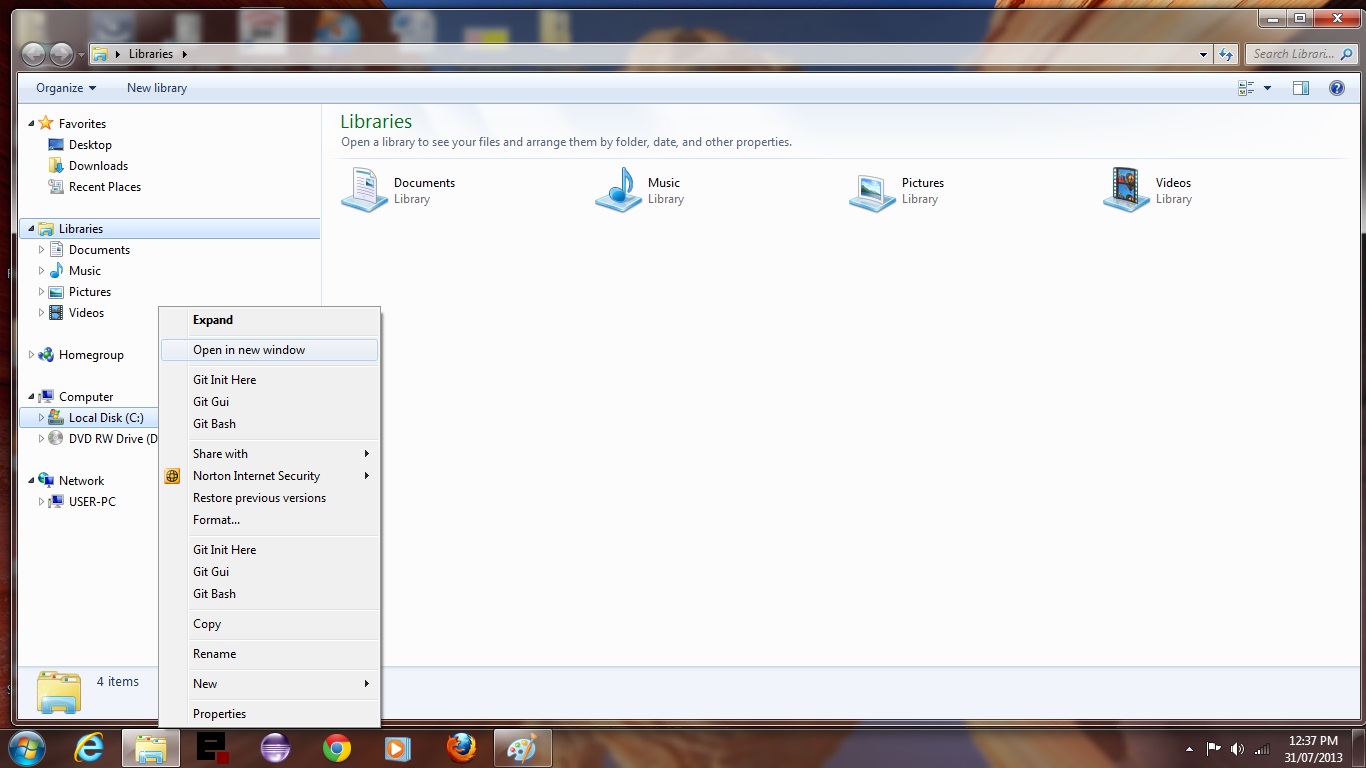Open the Norton Internet Security submenu
1366x768 pixels.
coord(256,476)
